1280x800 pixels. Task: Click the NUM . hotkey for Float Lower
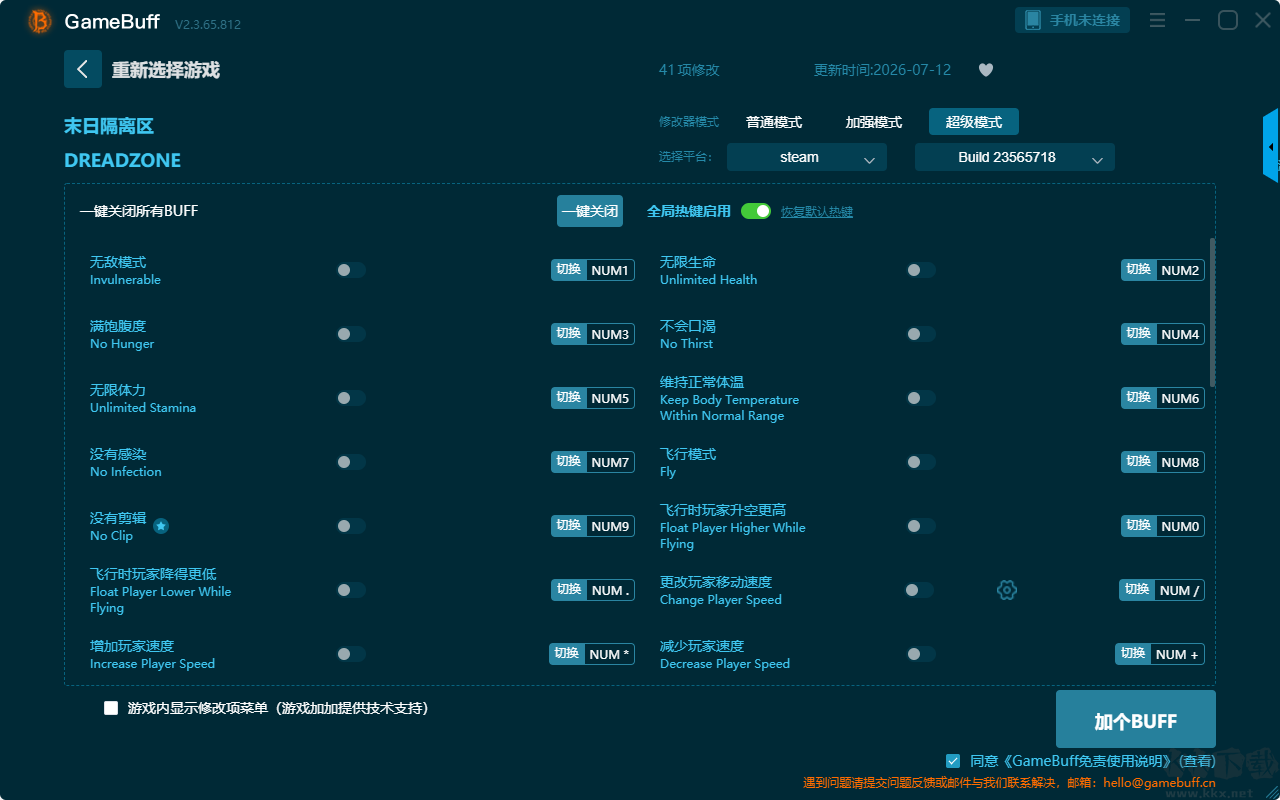pyautogui.click(x=593, y=590)
